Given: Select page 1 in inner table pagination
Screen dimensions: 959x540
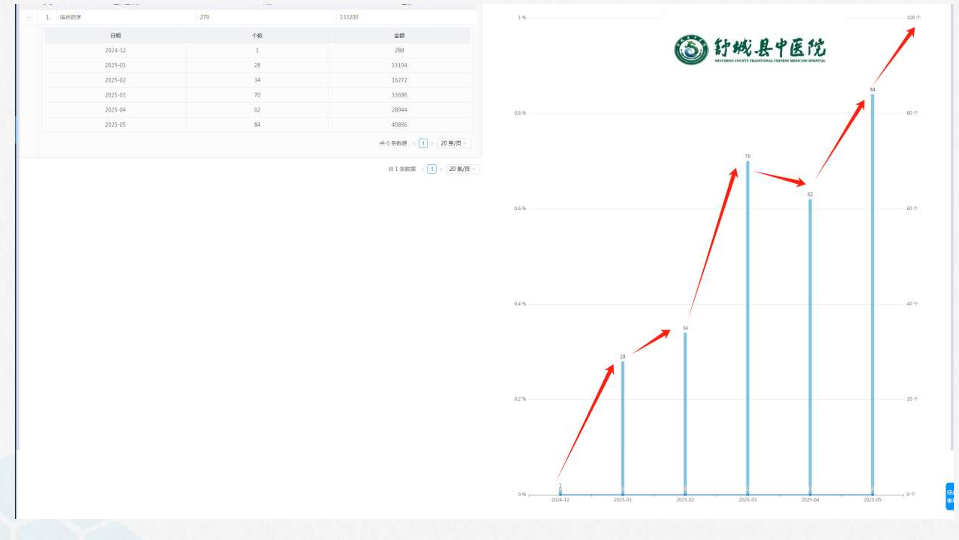Looking at the screenshot, I should pyautogui.click(x=422, y=143).
